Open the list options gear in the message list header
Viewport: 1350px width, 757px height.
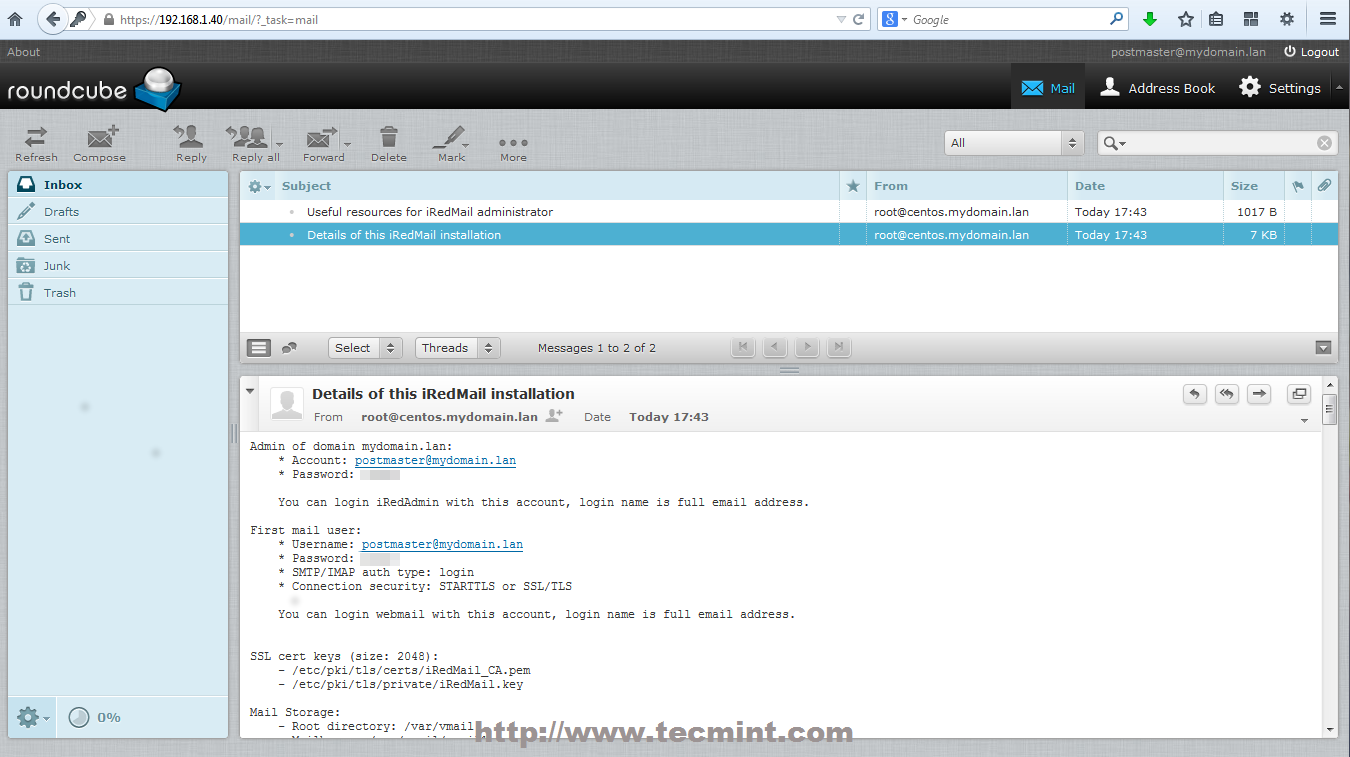point(259,186)
